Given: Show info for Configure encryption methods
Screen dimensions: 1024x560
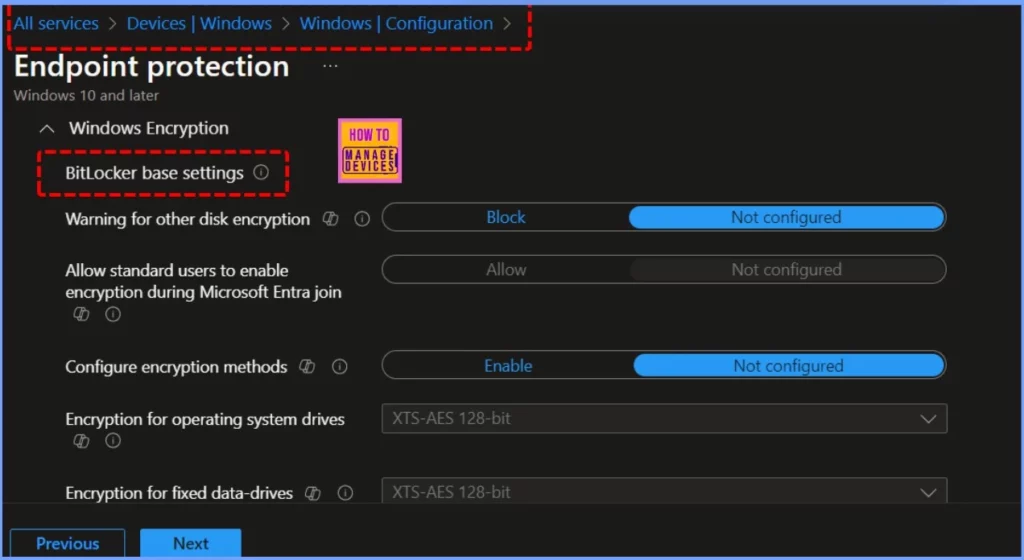Looking at the screenshot, I should pyautogui.click(x=340, y=367).
